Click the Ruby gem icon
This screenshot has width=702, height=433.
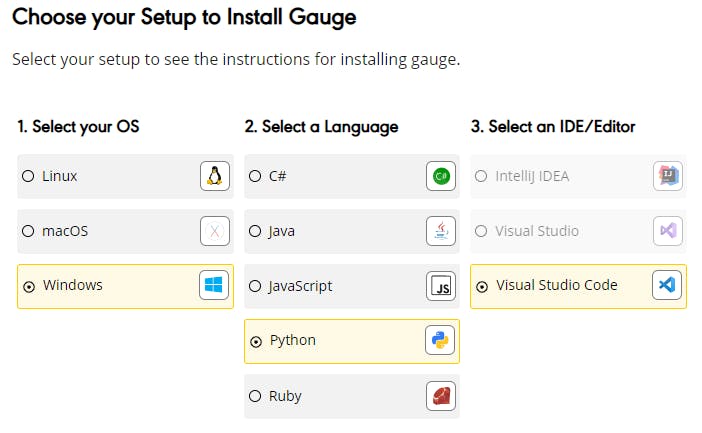click(x=440, y=396)
